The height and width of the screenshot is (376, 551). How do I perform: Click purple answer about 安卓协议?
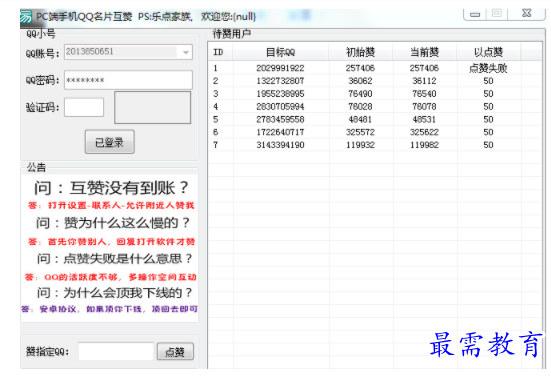(109, 309)
